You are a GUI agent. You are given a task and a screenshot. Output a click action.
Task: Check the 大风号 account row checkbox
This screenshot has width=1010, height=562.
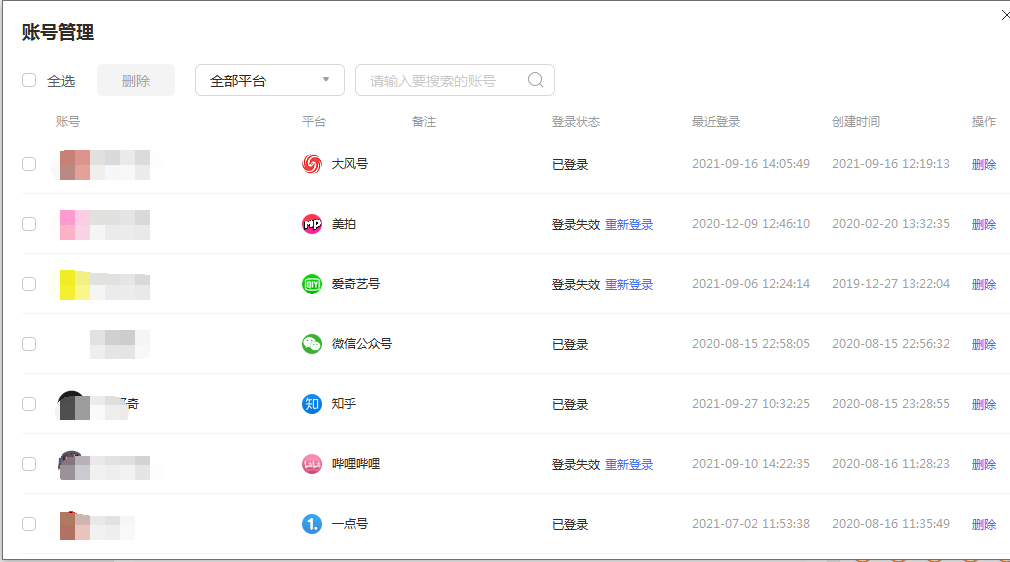tap(29, 164)
